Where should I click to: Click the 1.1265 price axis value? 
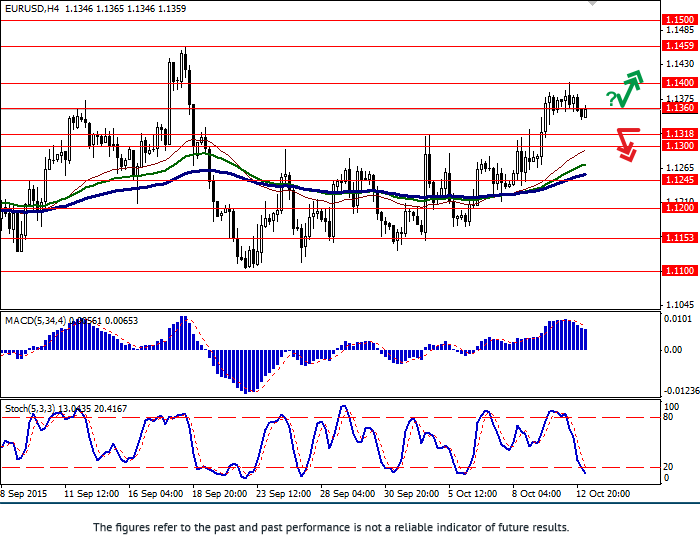[680, 168]
